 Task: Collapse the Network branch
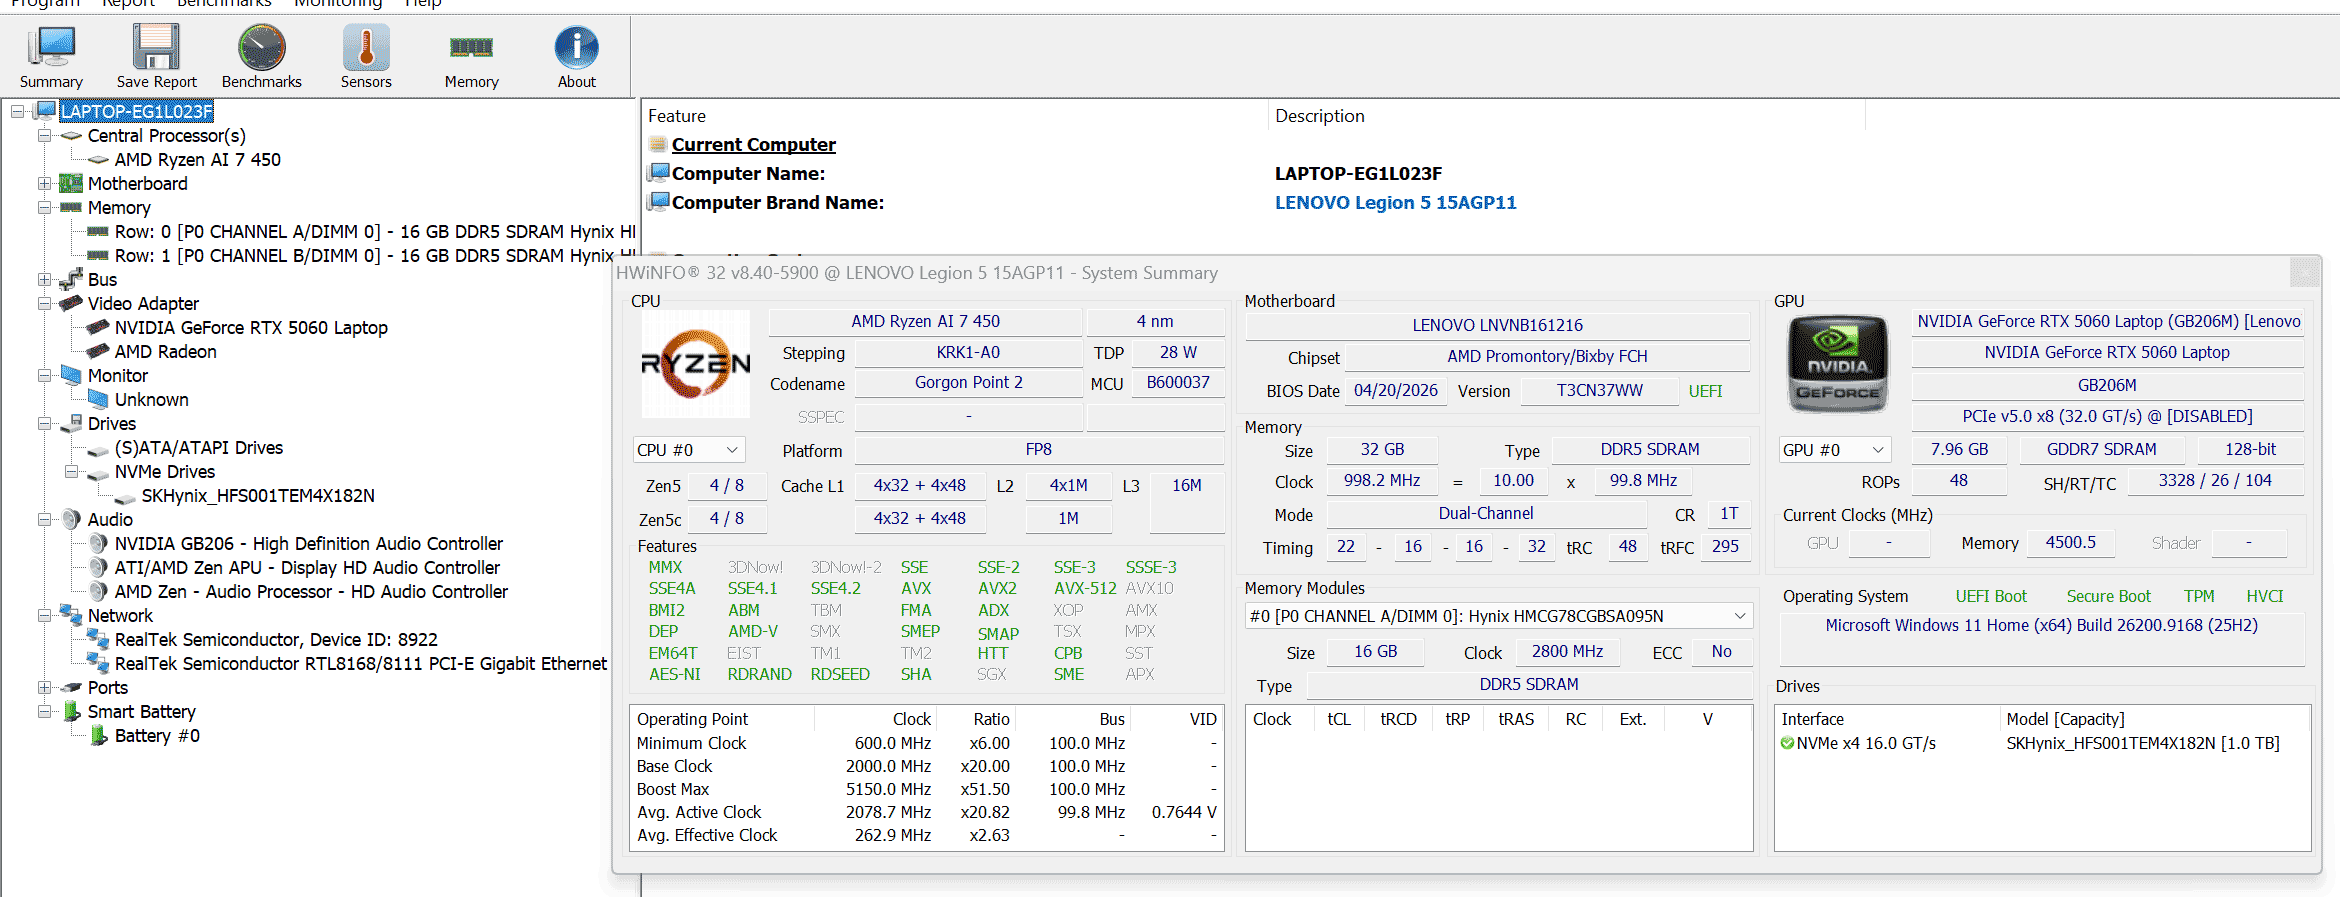coord(44,615)
